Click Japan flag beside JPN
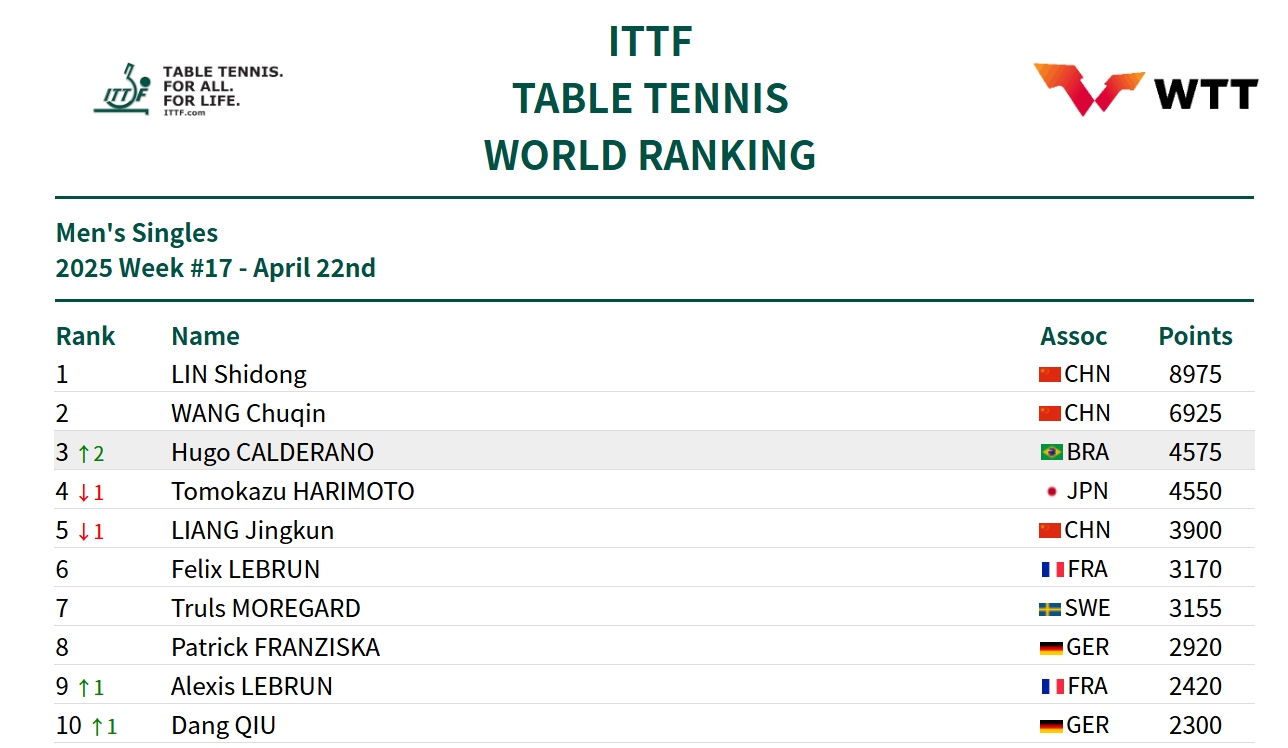1288x748 pixels. (1050, 491)
